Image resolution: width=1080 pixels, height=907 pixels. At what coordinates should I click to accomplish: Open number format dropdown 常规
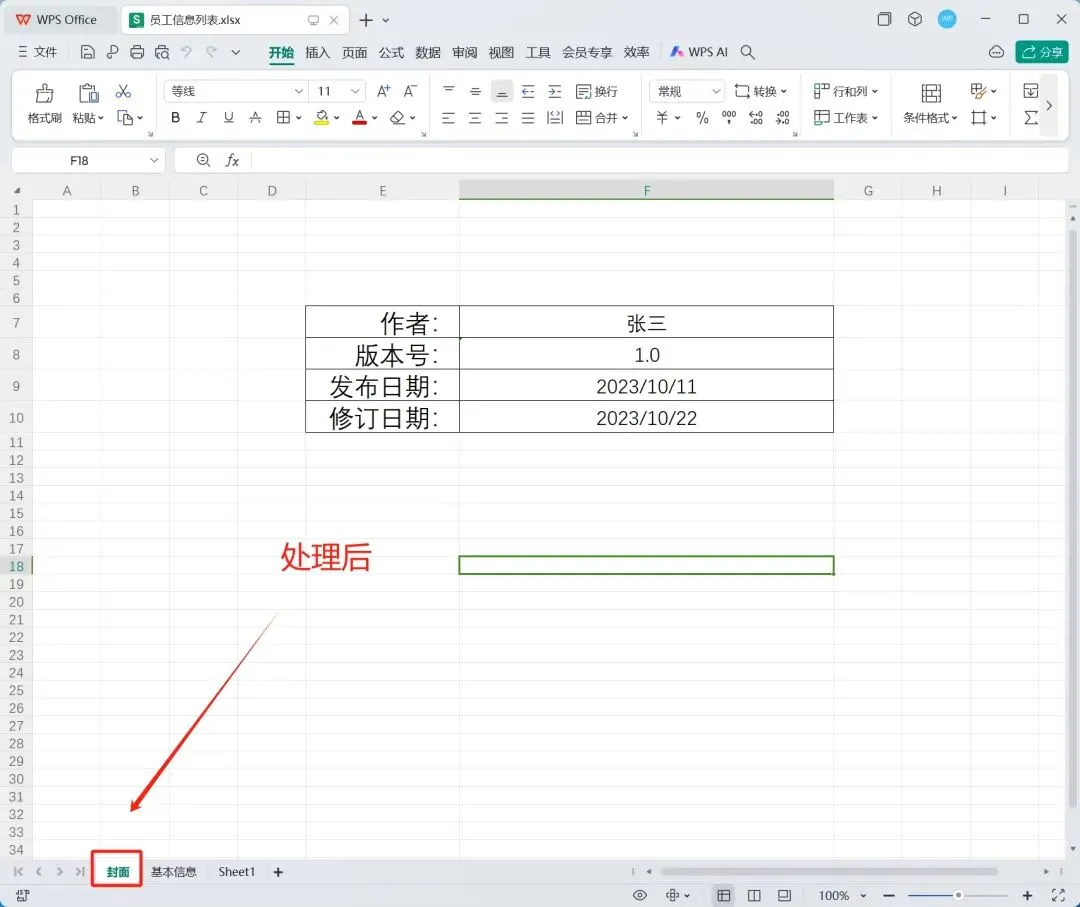coord(716,91)
